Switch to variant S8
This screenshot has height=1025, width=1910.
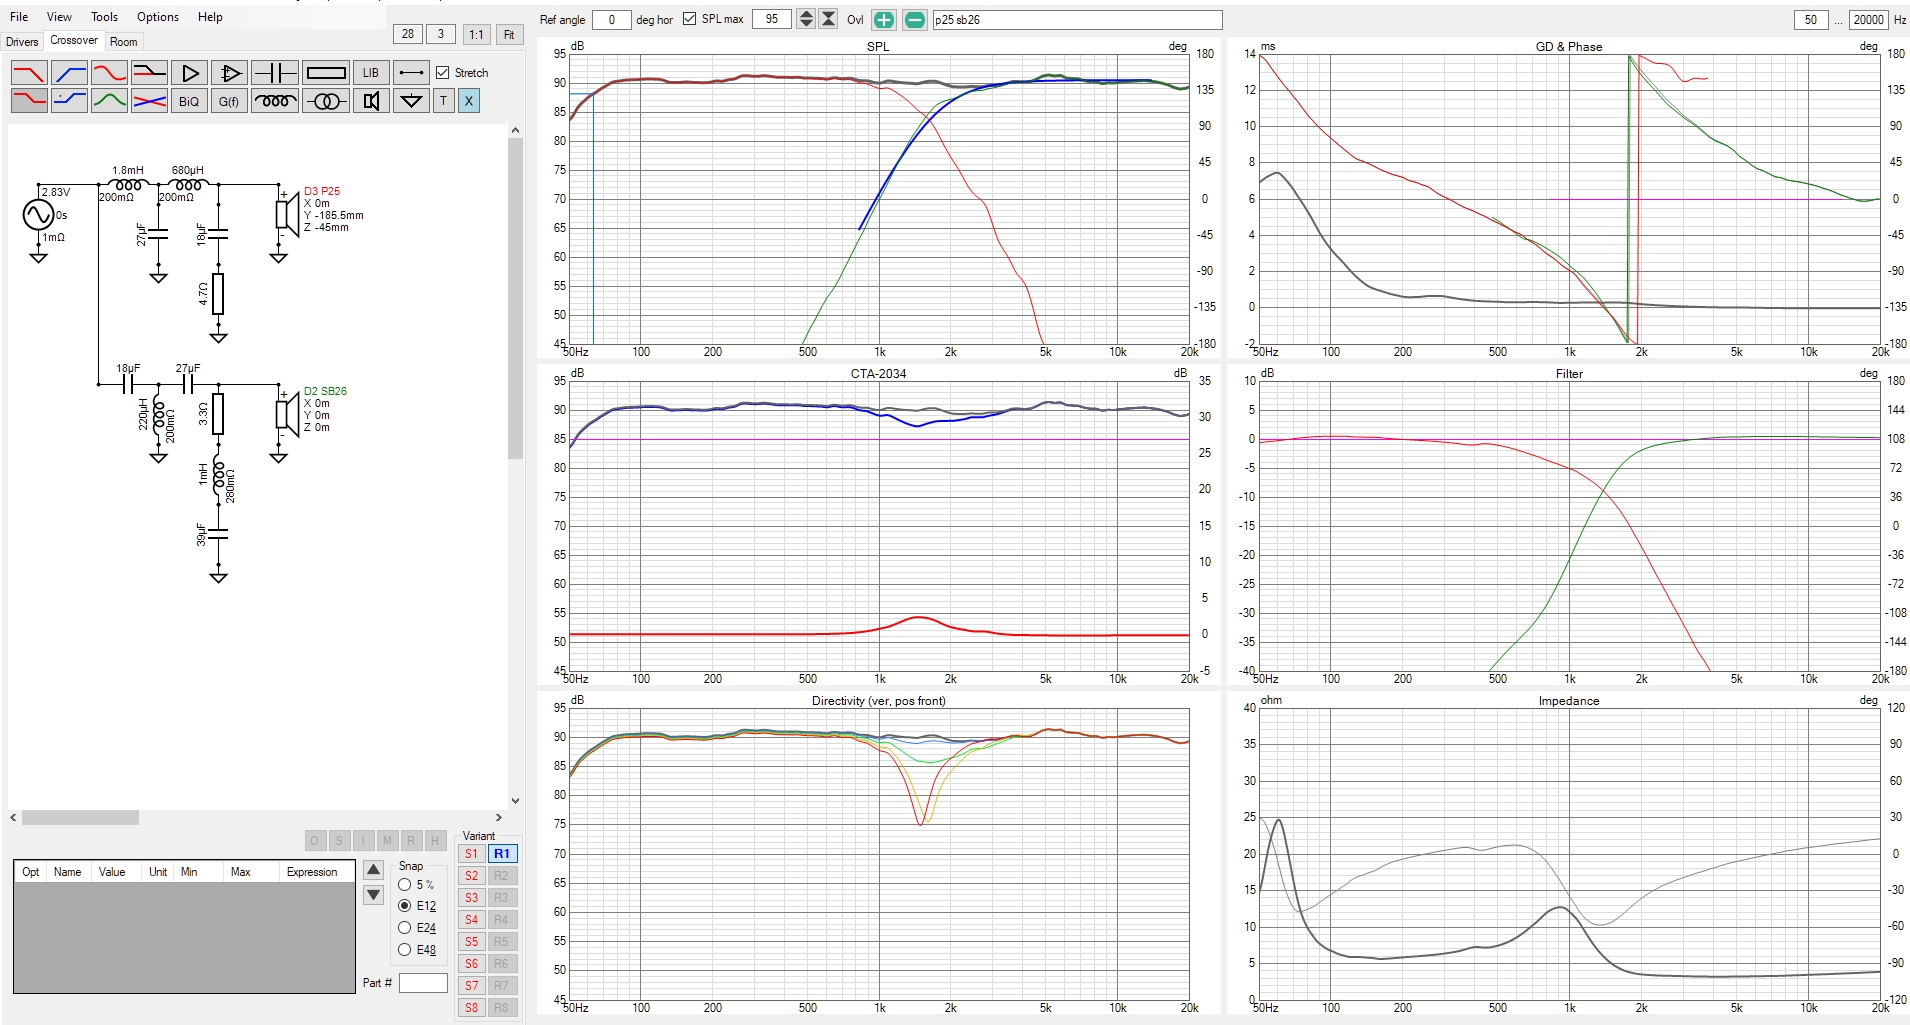pos(471,1008)
